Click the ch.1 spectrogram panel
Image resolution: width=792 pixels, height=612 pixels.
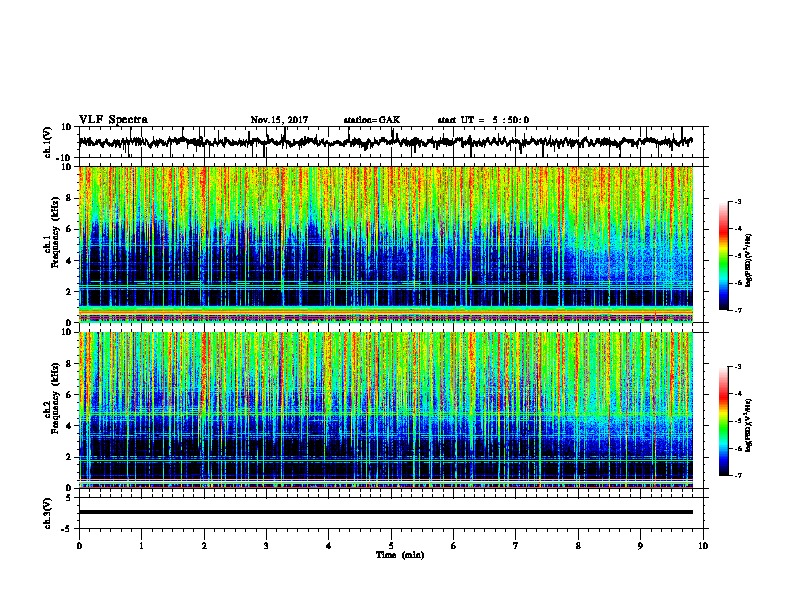pos(386,244)
